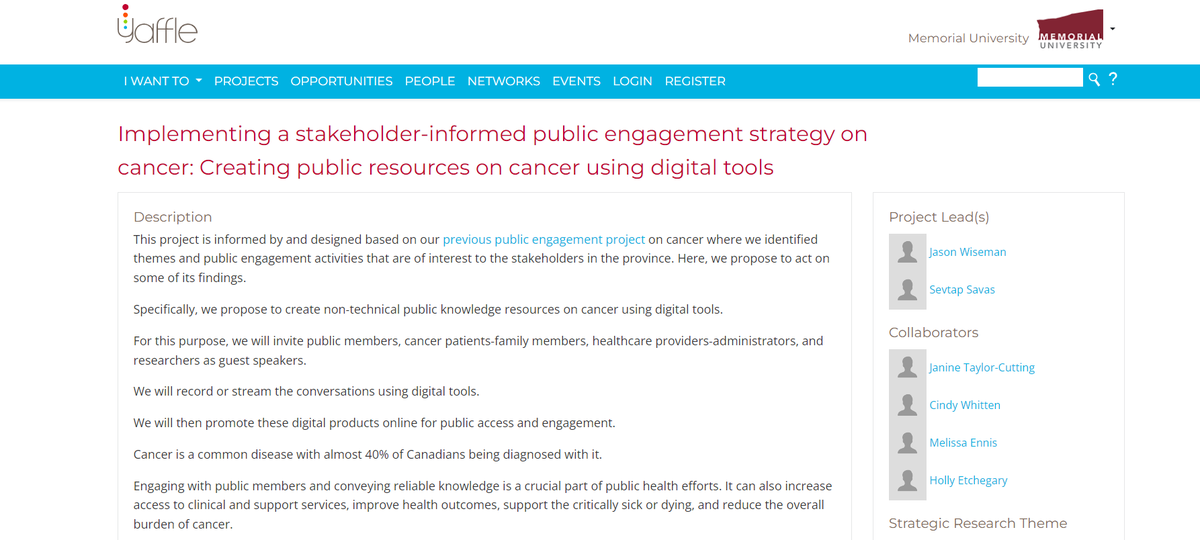The image size is (1200, 540).
Task: Click Janine Taylor-Cutting's avatar icon
Action: click(x=908, y=367)
